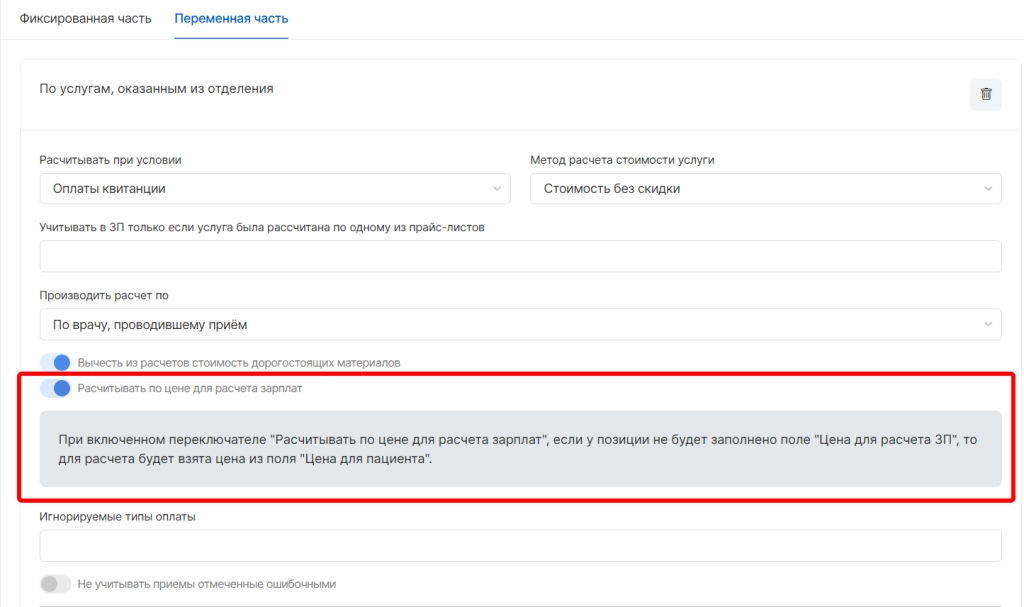Select the "Переменная часть" tab

(231, 19)
